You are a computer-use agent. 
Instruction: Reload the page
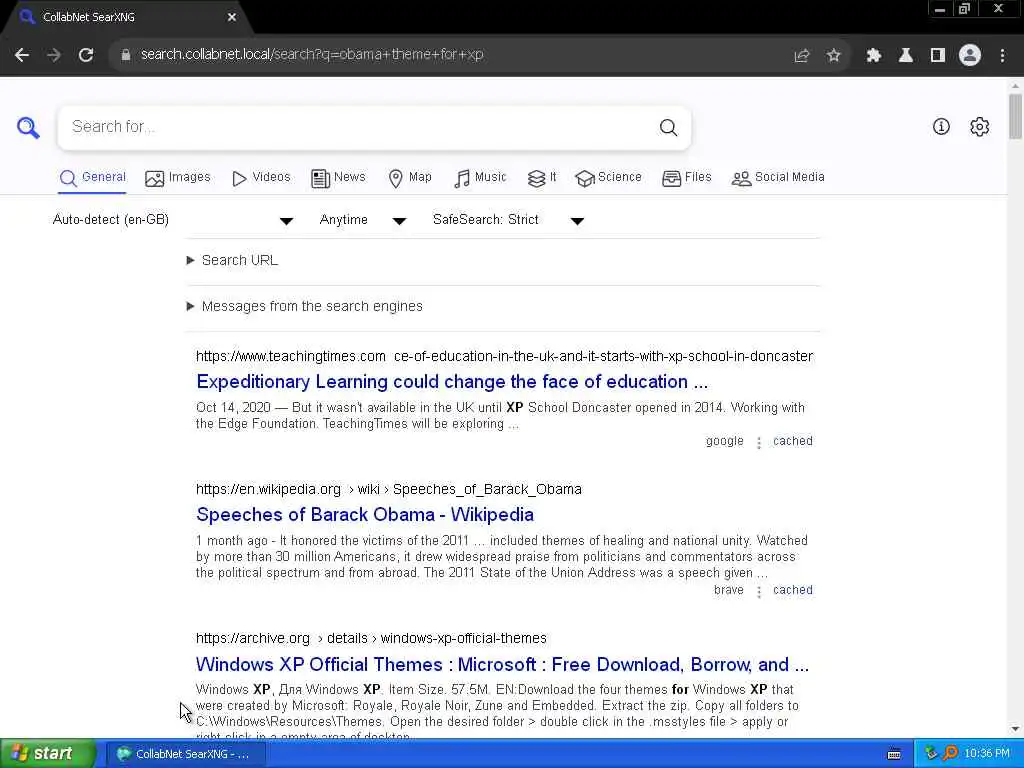[x=86, y=55]
